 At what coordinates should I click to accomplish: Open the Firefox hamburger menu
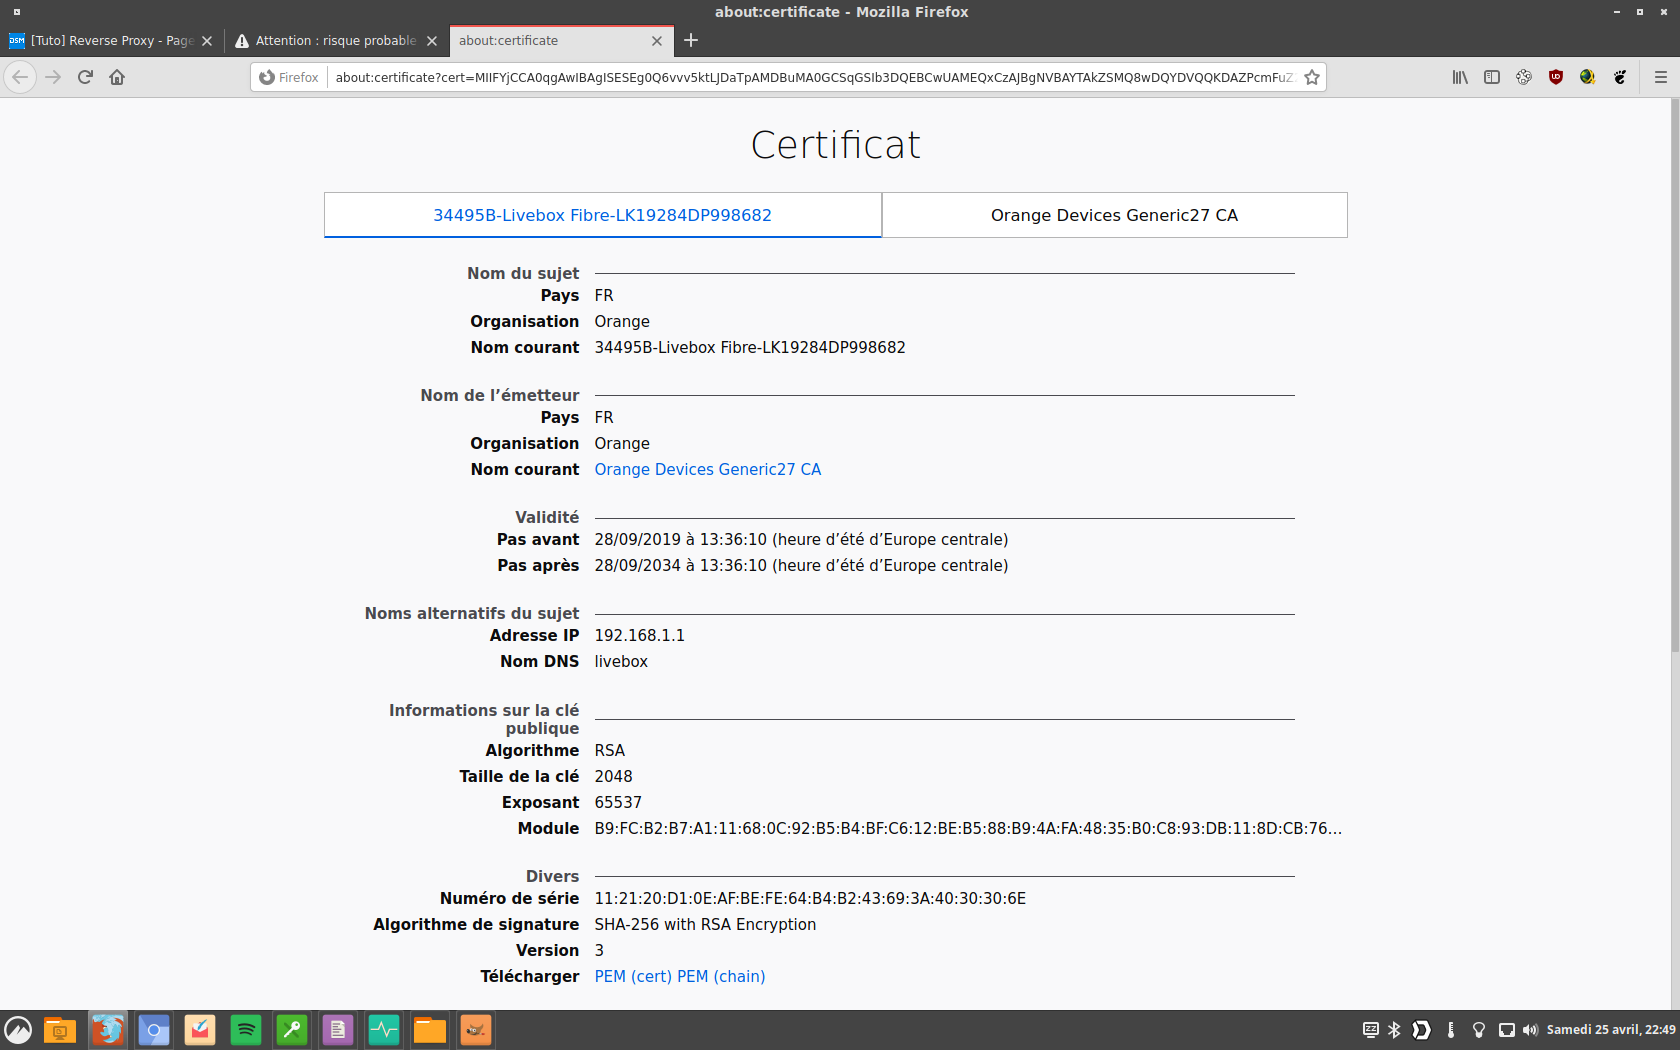[1661, 77]
